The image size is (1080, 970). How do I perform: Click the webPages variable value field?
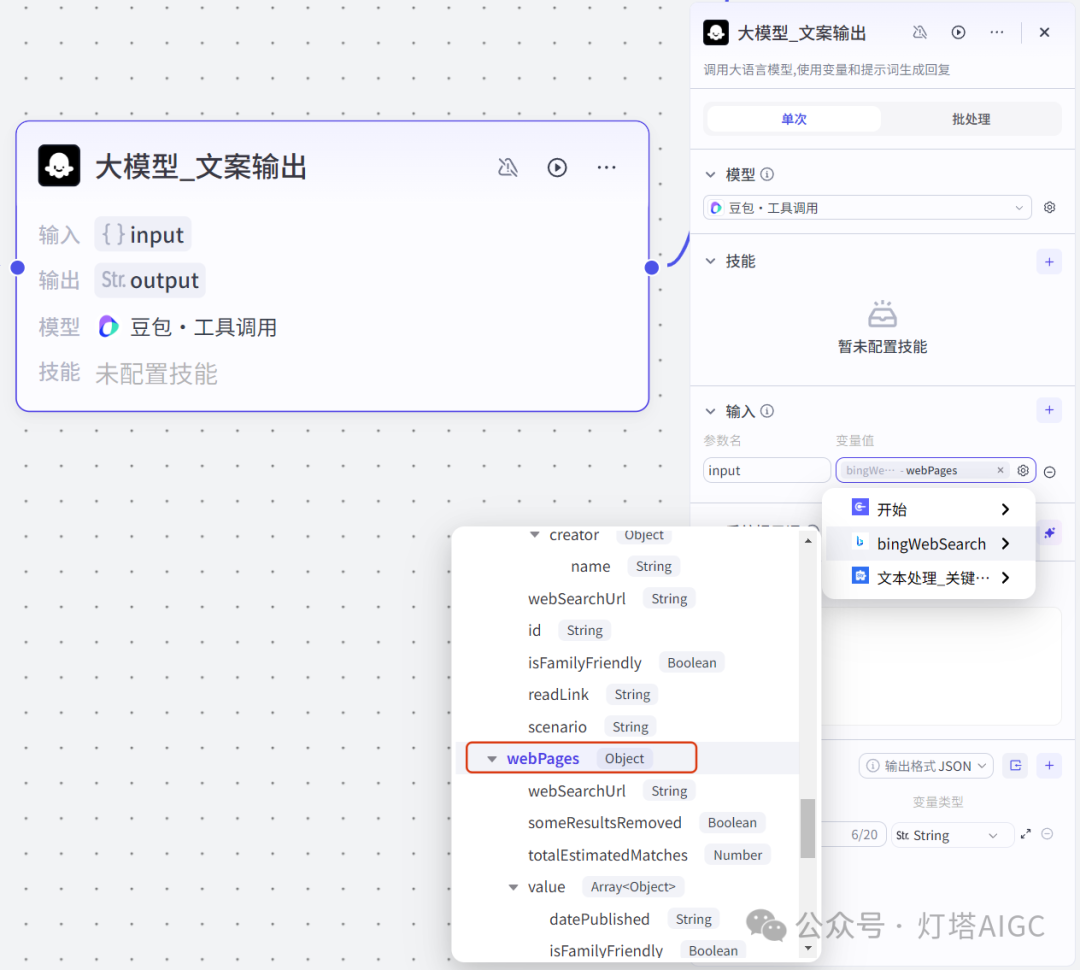point(936,471)
